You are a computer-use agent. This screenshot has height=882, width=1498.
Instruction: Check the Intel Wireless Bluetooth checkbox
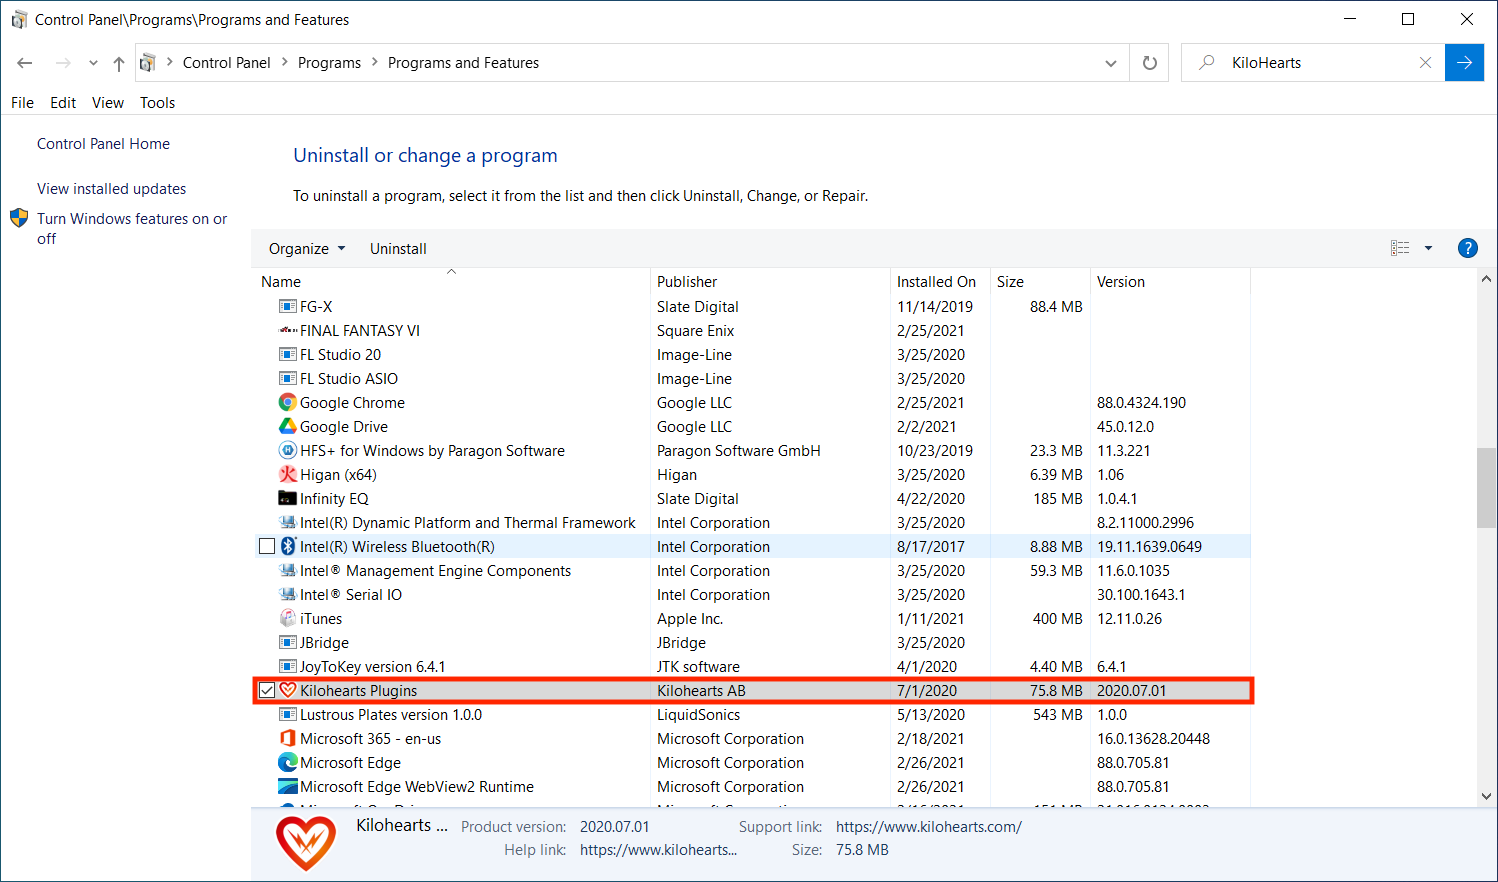click(267, 547)
